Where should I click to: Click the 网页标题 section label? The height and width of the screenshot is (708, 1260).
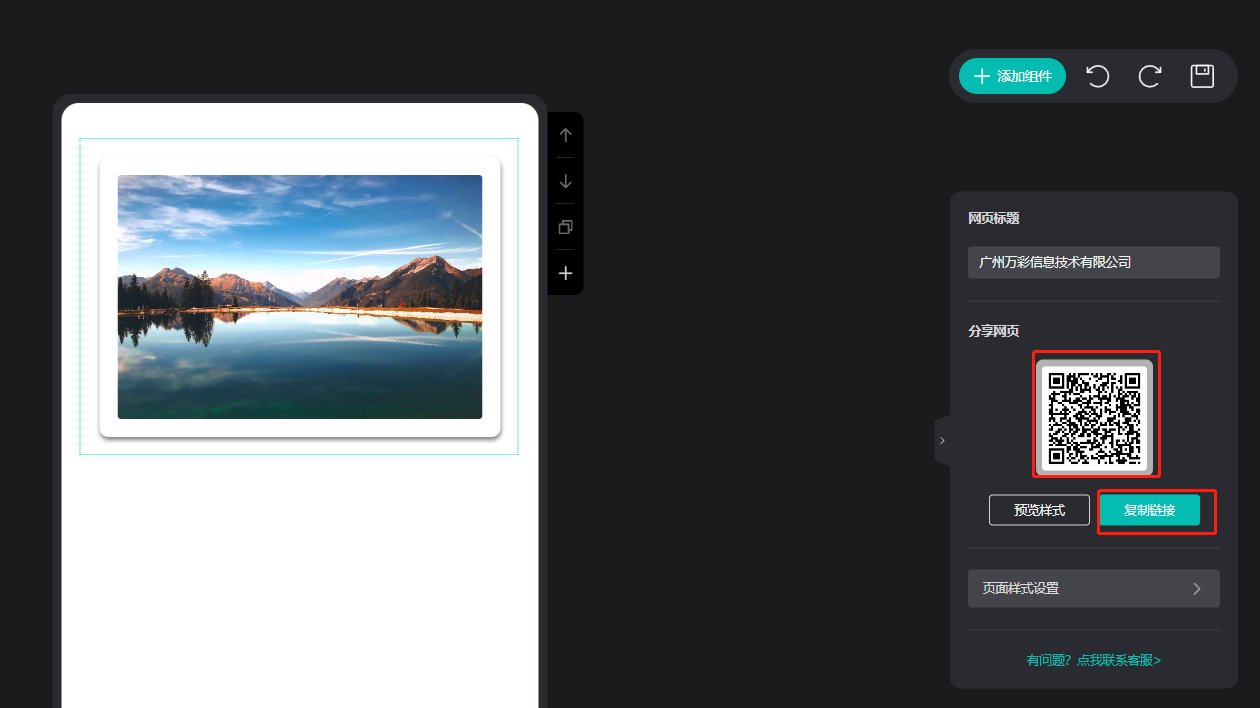[993, 218]
